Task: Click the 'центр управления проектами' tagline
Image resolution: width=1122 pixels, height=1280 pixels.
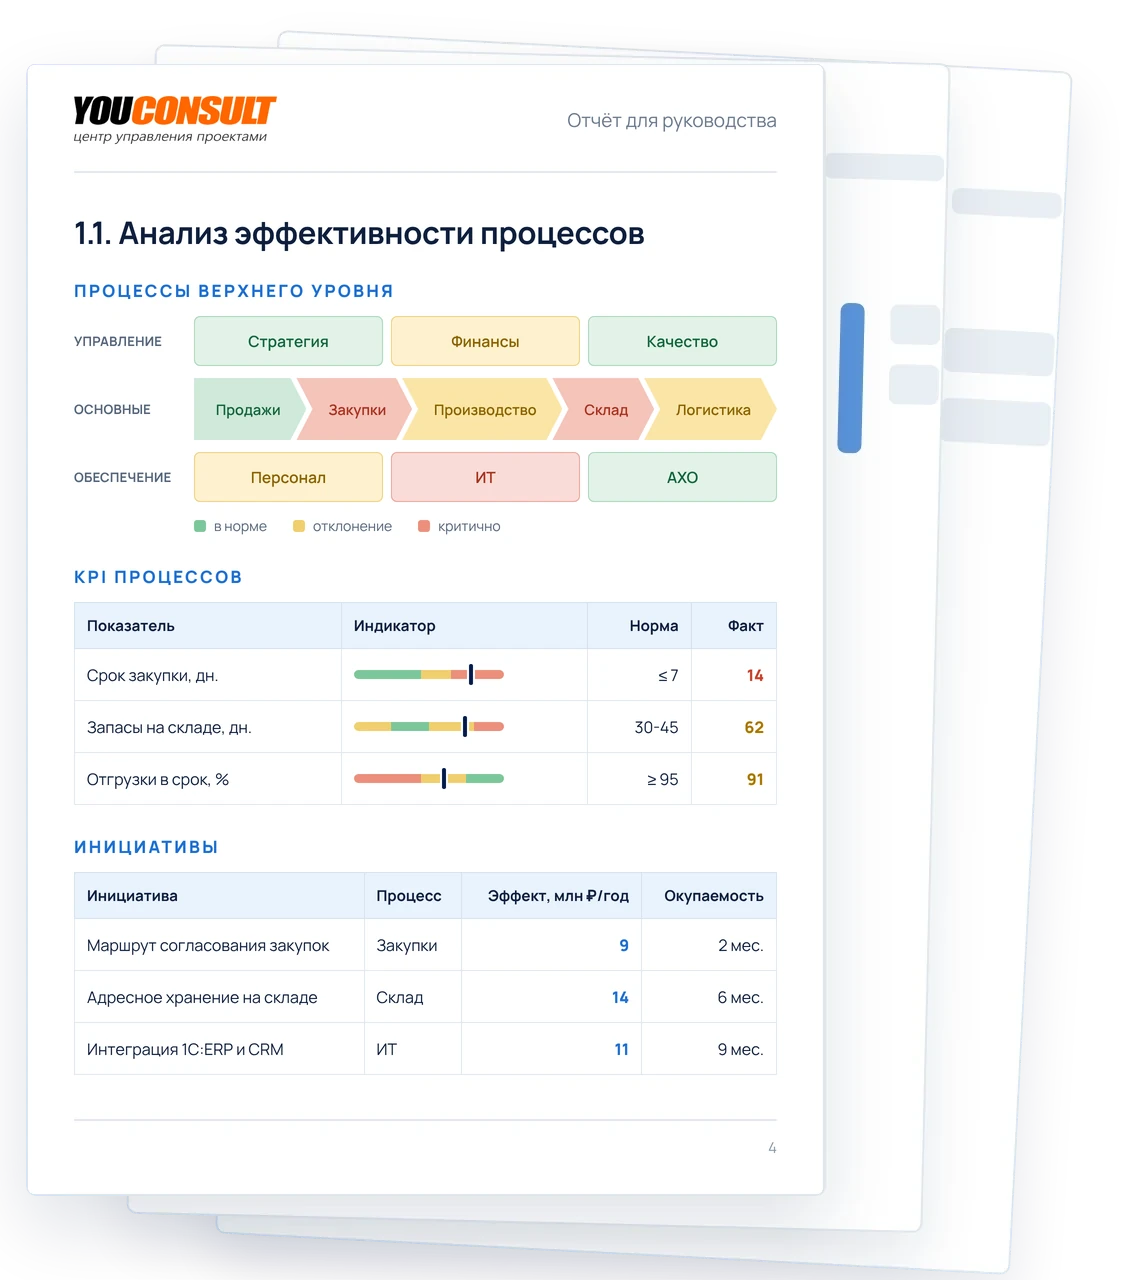Action: click(170, 137)
